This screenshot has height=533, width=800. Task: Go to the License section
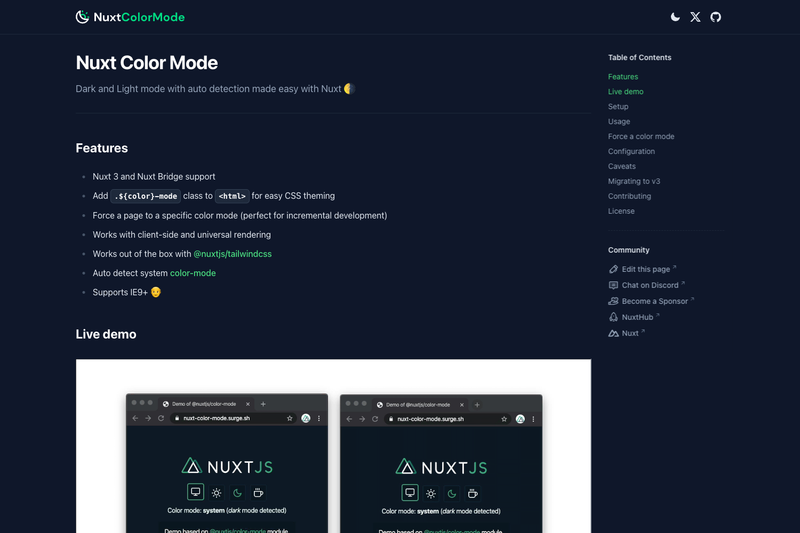click(621, 211)
